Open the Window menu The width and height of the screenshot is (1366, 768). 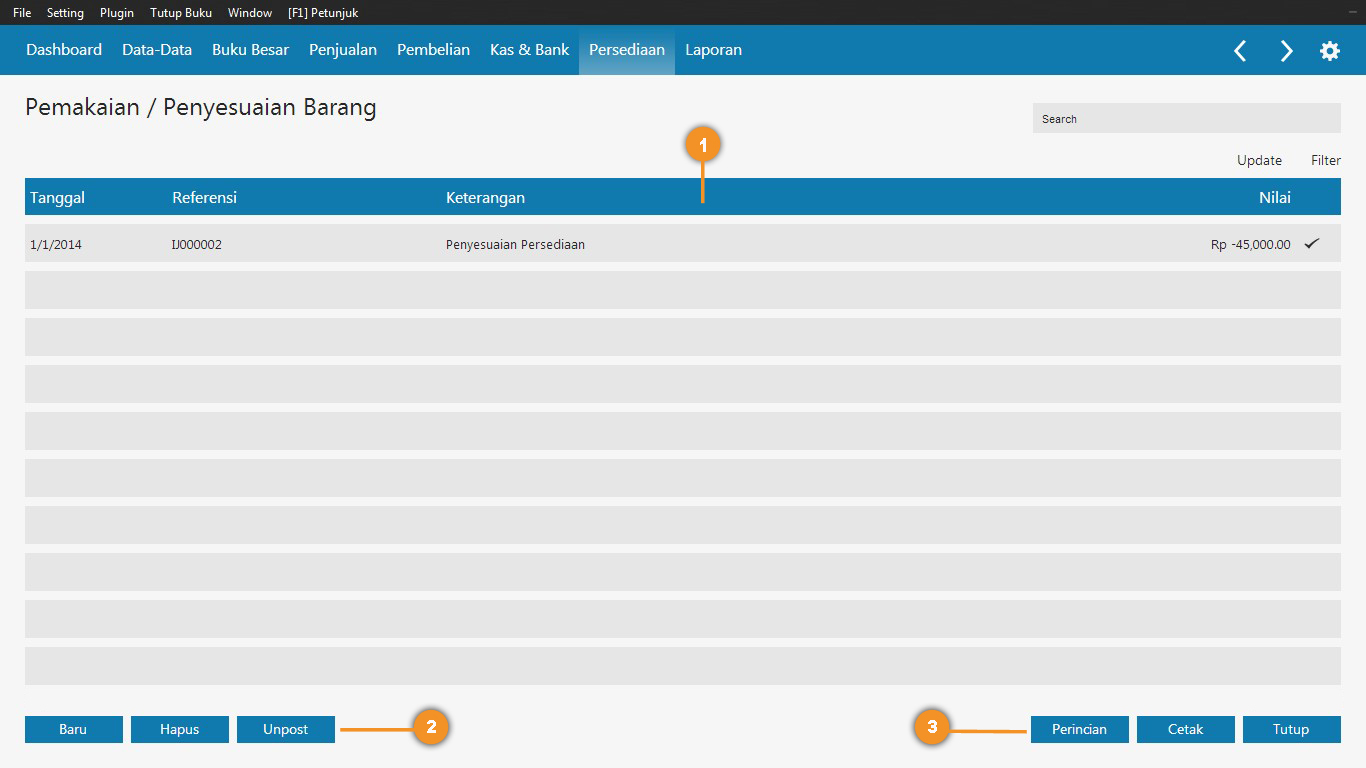click(x=250, y=13)
